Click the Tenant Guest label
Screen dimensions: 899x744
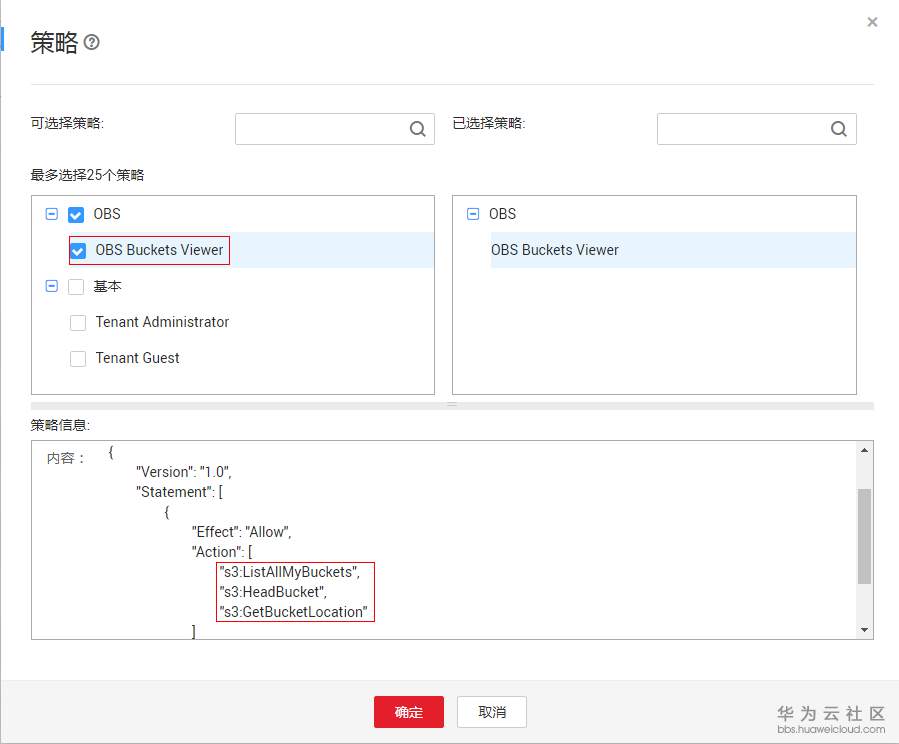click(x=138, y=358)
